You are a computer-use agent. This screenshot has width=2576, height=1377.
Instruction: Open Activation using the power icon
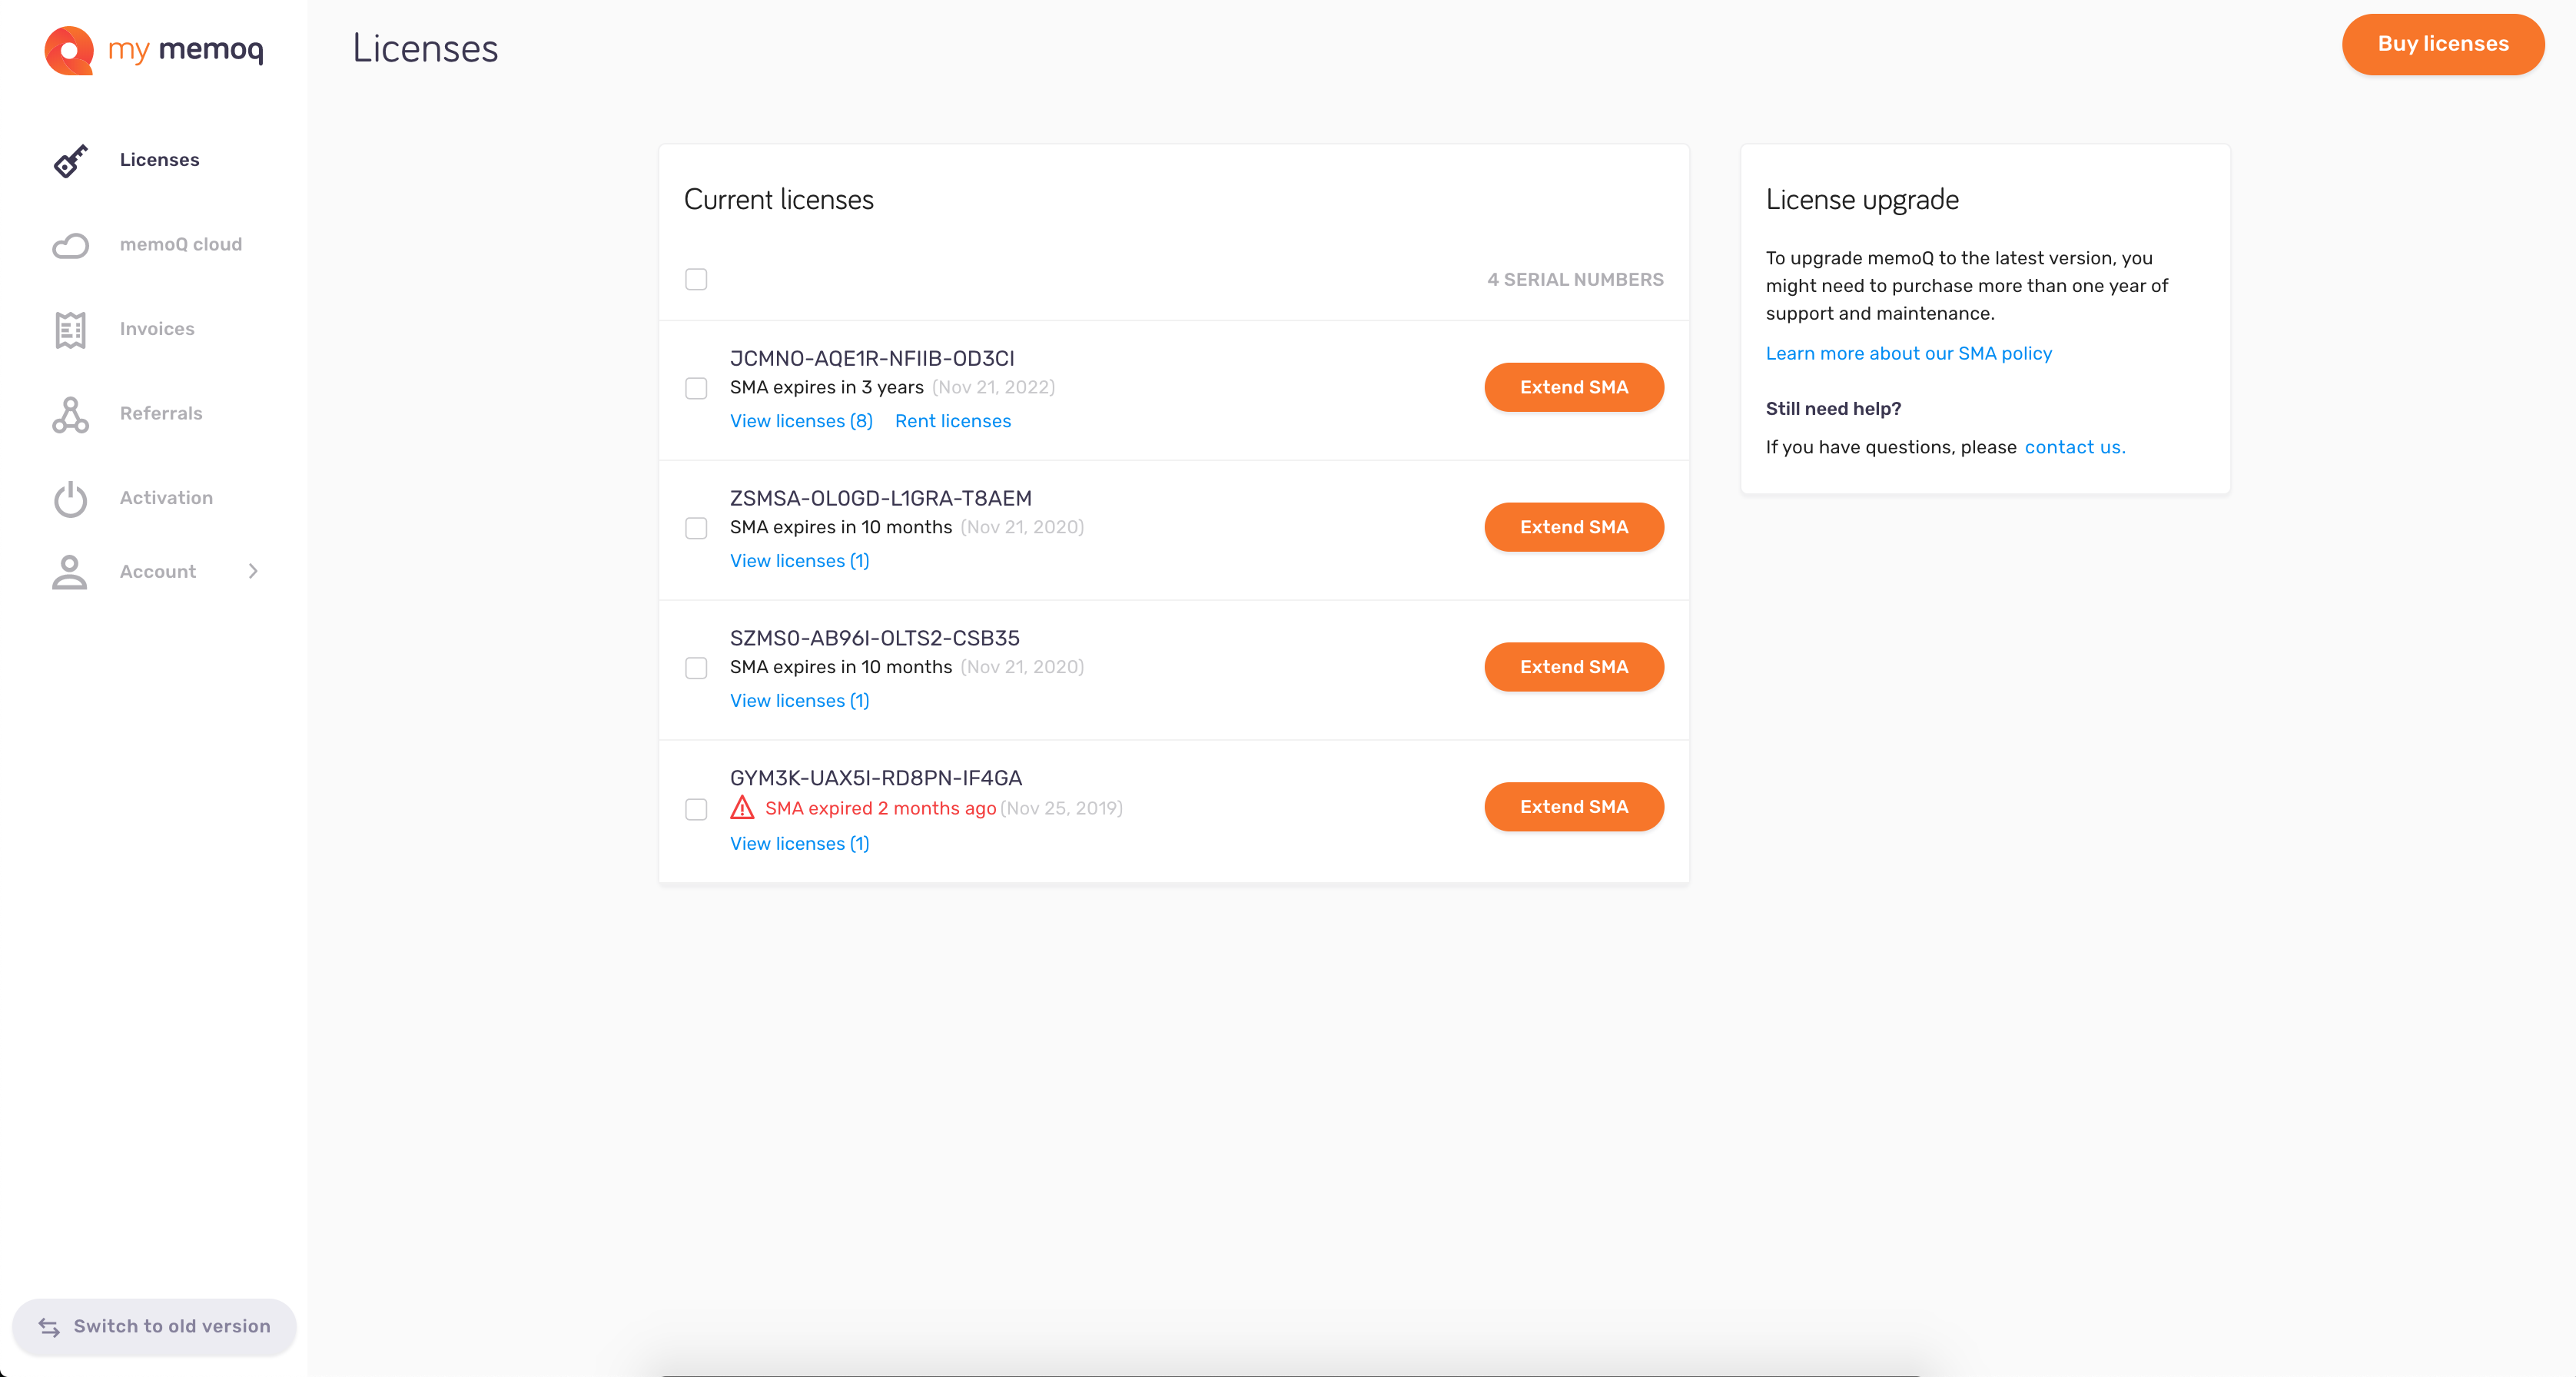point(69,499)
